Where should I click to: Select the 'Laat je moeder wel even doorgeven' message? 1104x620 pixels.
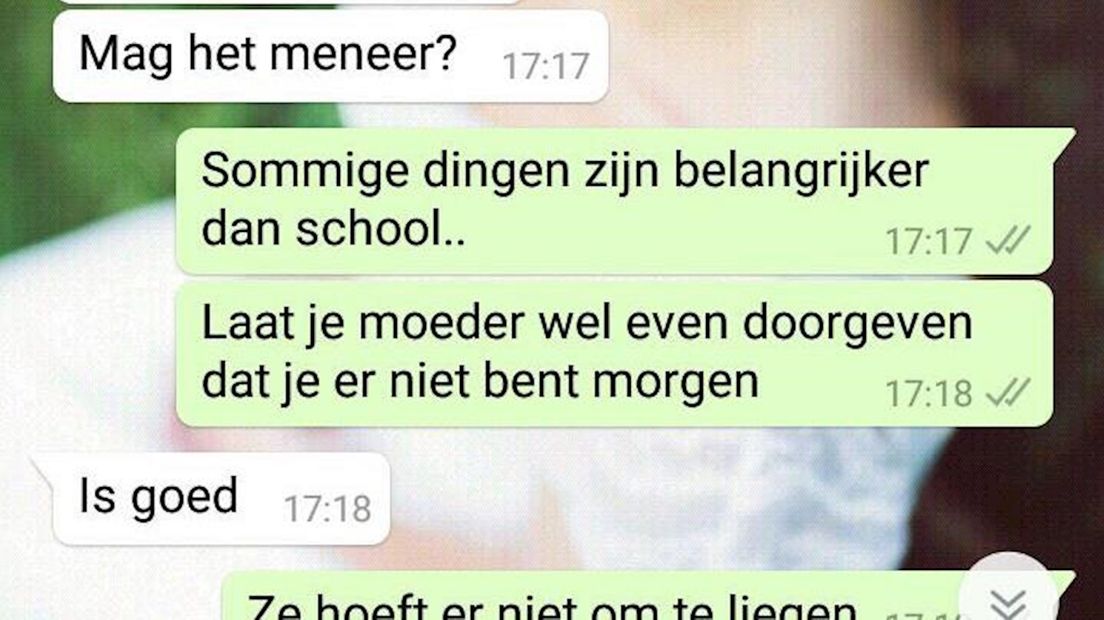(x=615, y=353)
